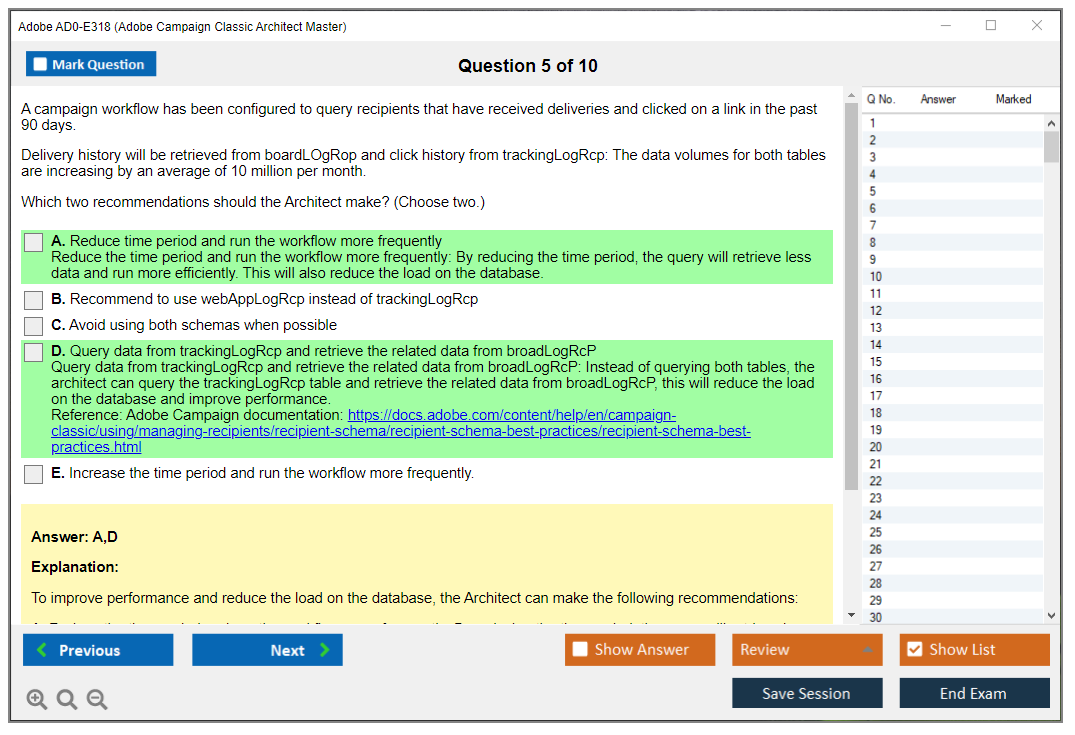Screen dimensions: 1075x735
Task: Click the reset zoom magnifier icon
Action: (x=67, y=700)
